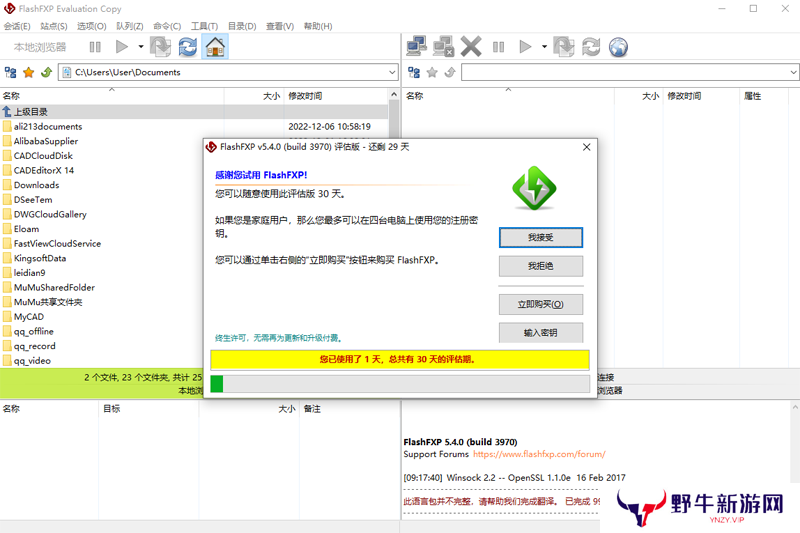Image resolution: width=800 pixels, height=533 pixels.
Task: Click the local folder tree icon
Action: (10, 72)
